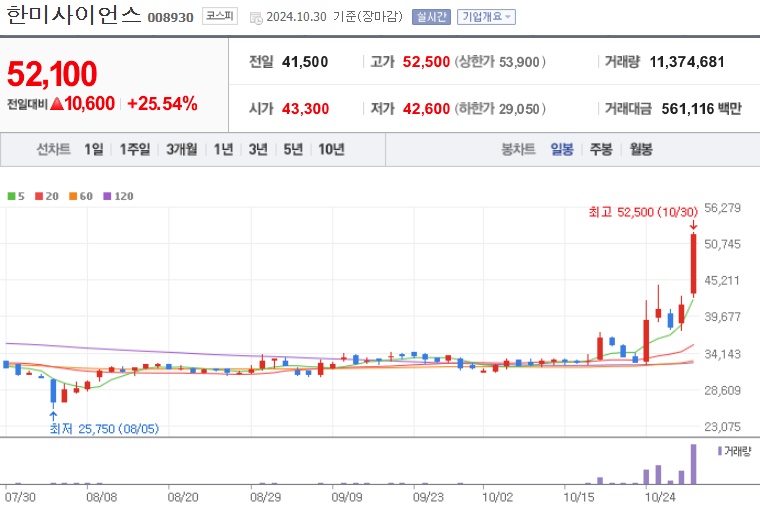Screen dimensions: 760x510
Task: Click the tall red 10/30 candlestick
Action: click(694, 264)
